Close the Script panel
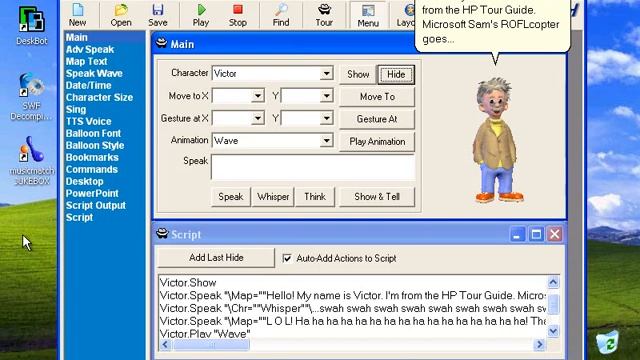The height and width of the screenshot is (360, 640). 555,235
